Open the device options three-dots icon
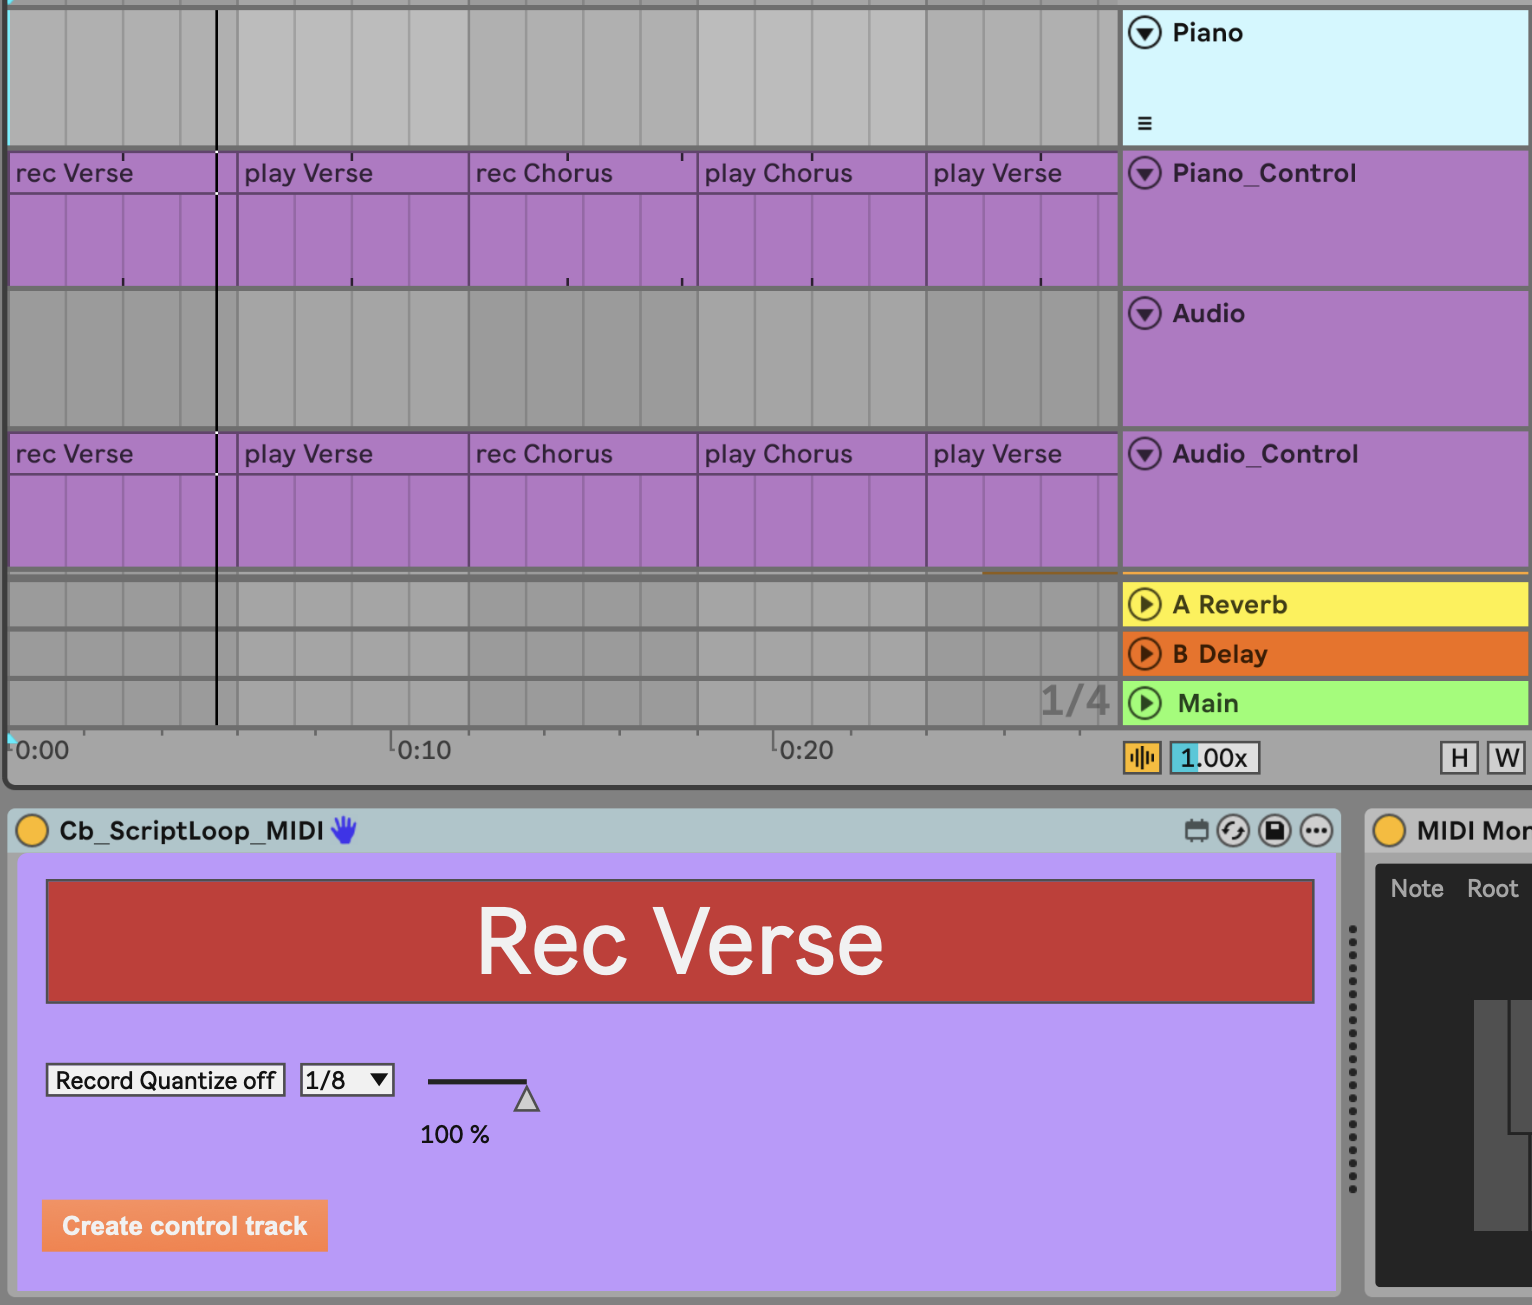 pos(1316,831)
